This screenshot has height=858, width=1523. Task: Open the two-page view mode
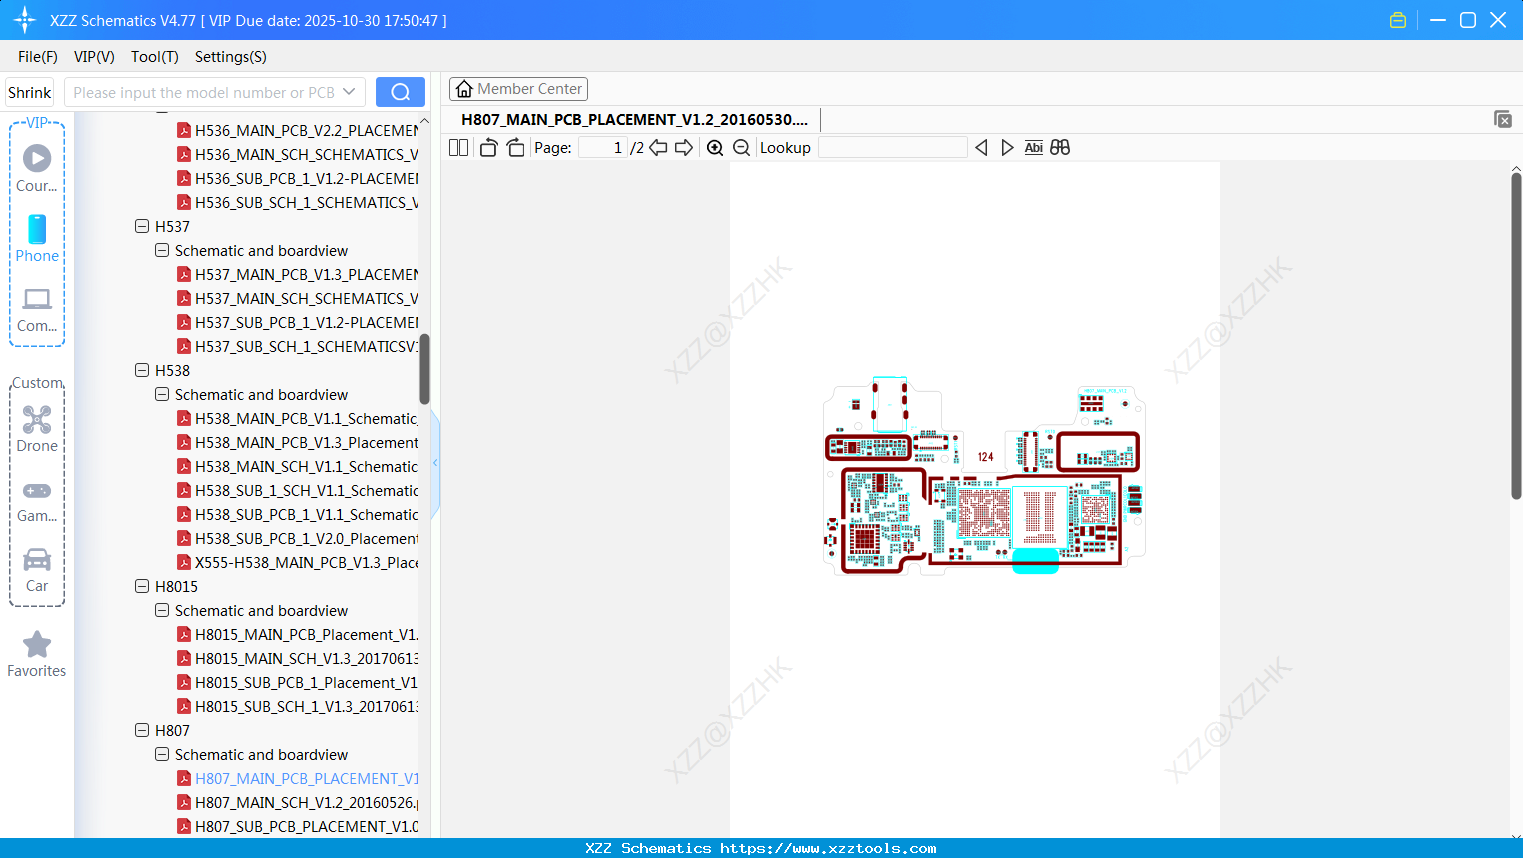[x=458, y=147]
